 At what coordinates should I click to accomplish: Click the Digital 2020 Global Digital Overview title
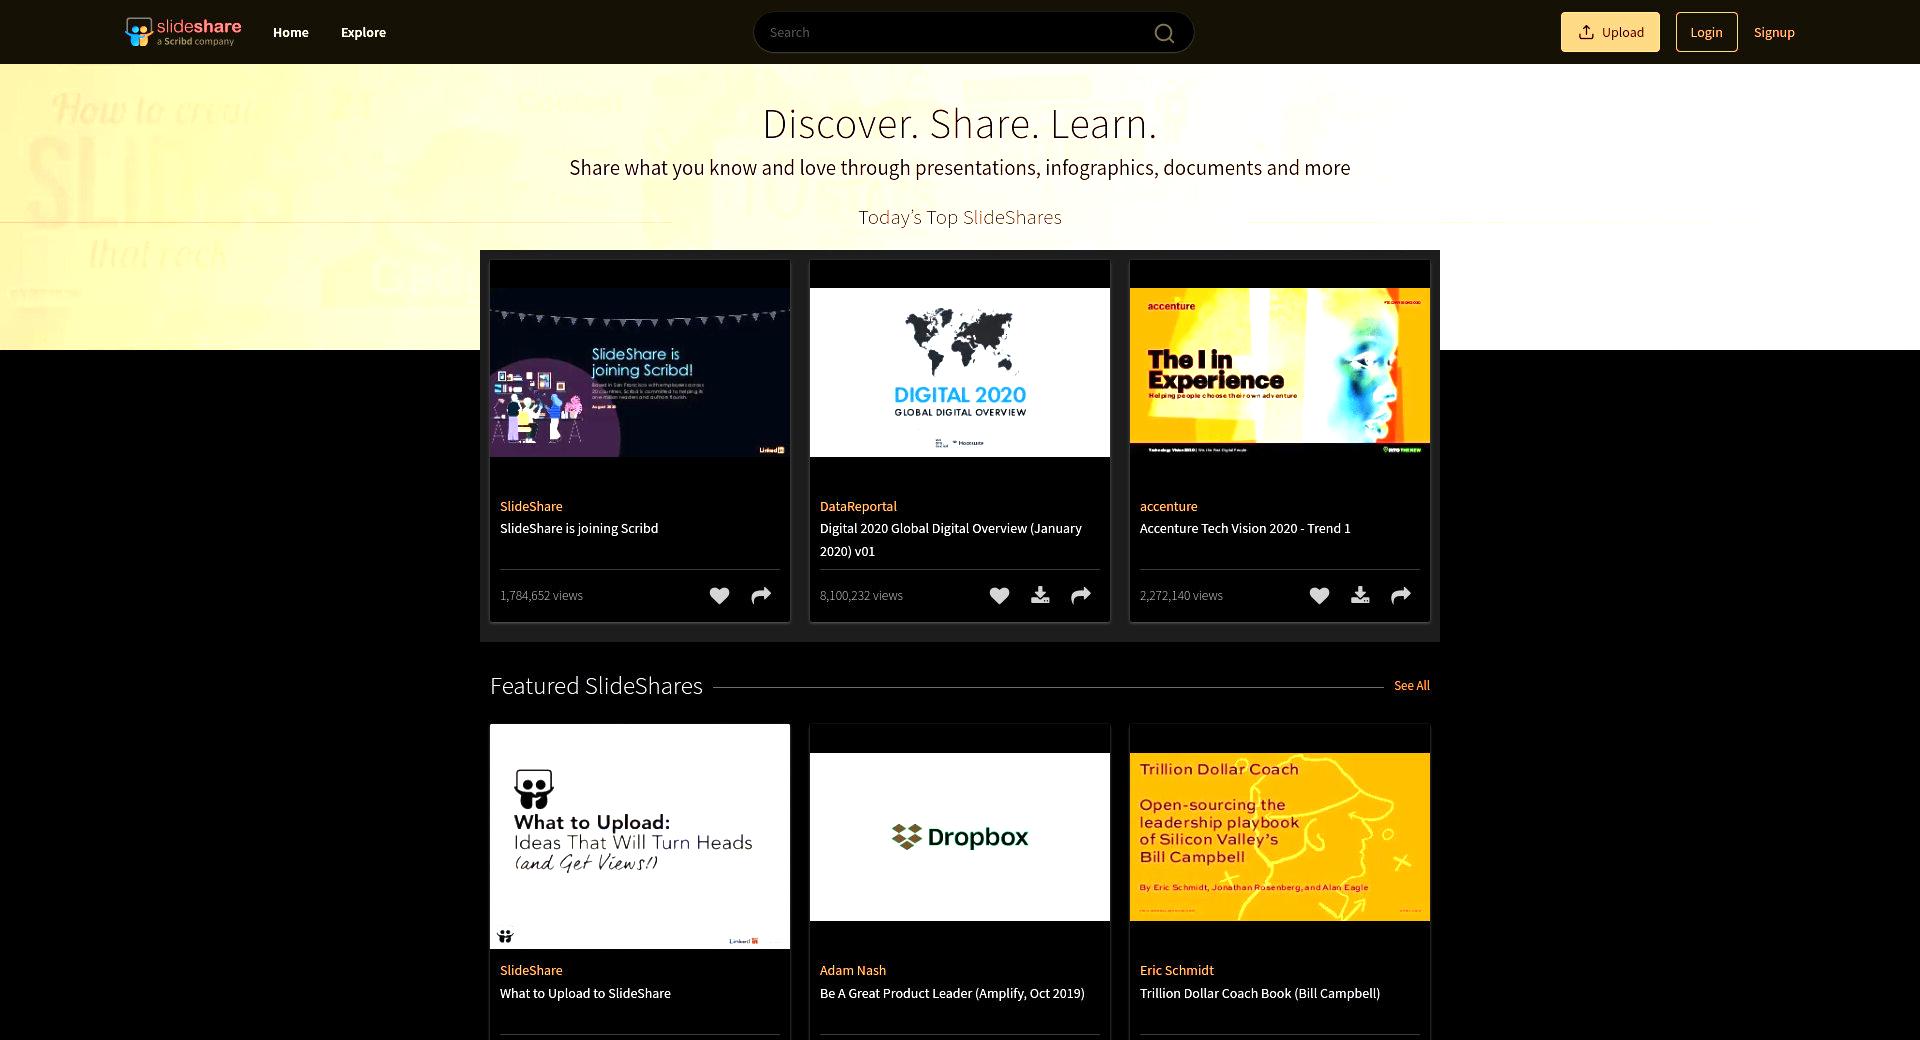(x=950, y=539)
